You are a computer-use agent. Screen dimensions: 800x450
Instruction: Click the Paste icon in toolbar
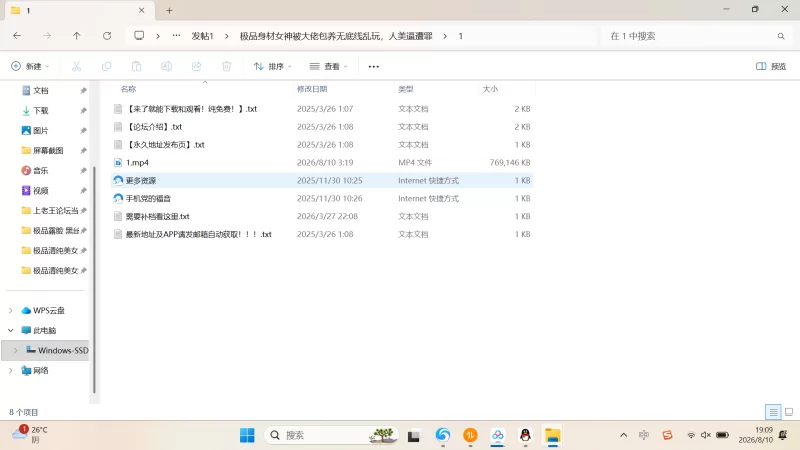point(136,66)
